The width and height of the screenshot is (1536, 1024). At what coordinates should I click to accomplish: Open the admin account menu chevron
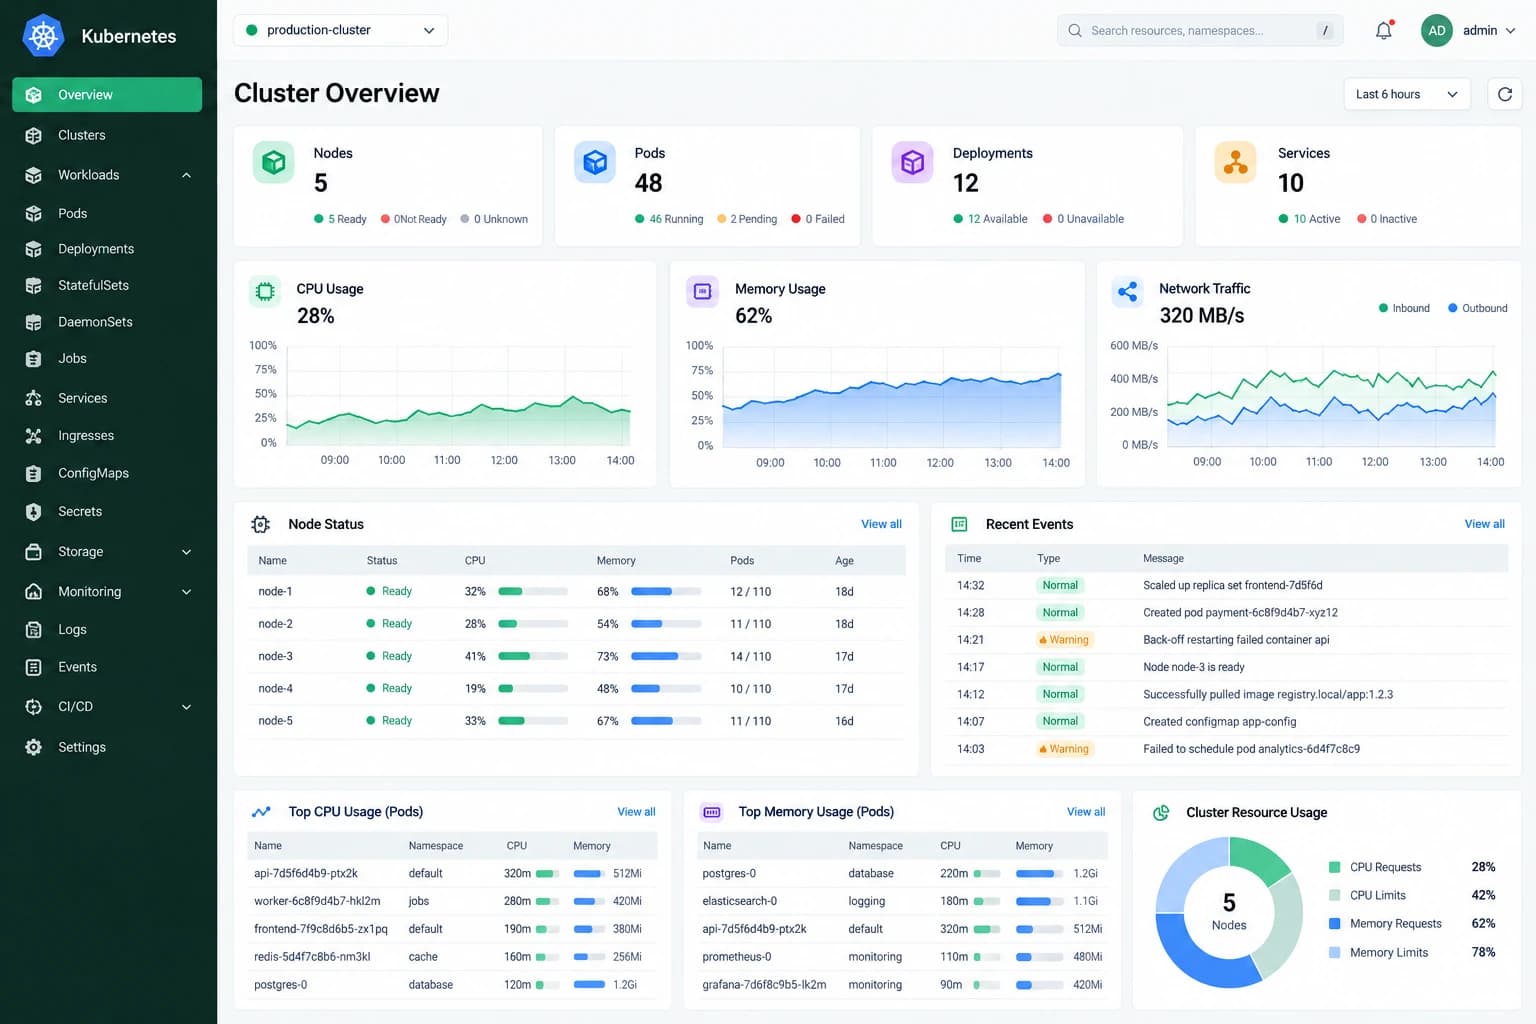click(1510, 31)
